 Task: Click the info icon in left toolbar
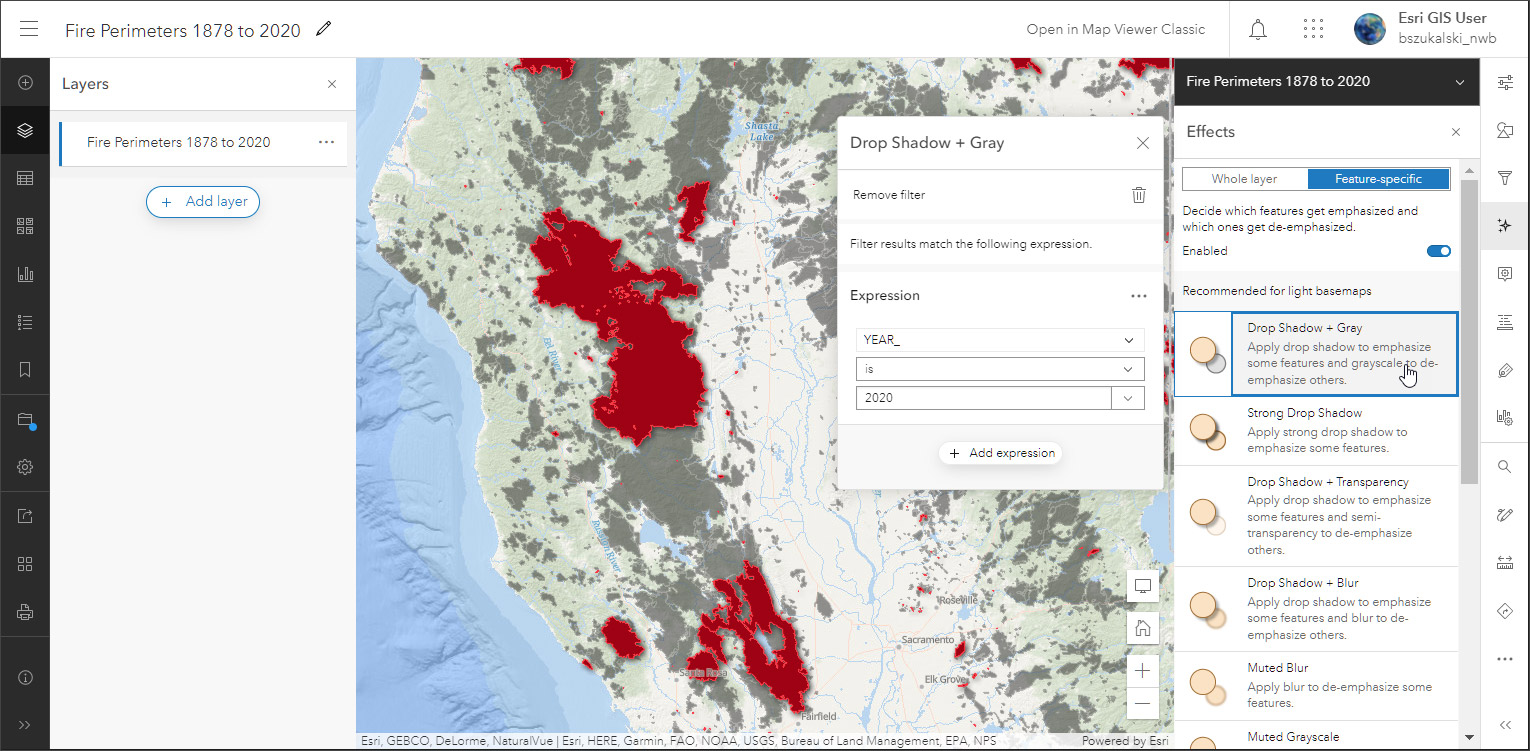[26, 677]
